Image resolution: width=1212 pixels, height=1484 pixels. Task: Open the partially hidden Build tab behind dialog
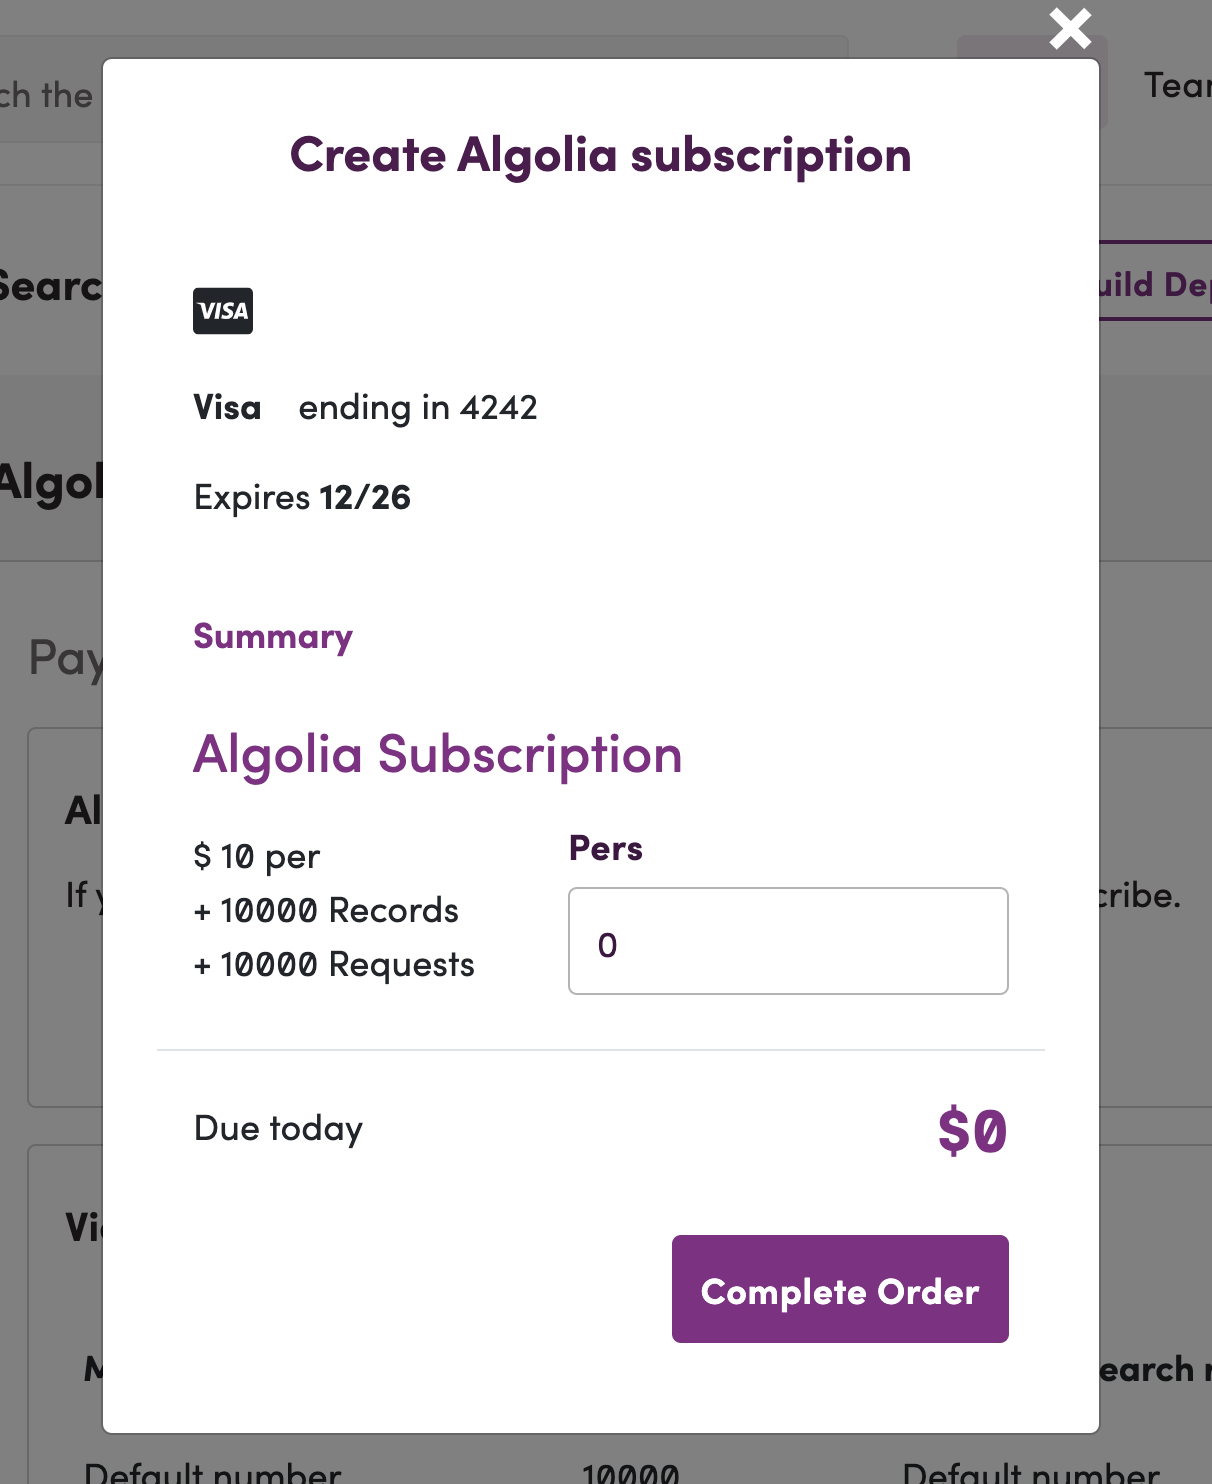click(1156, 284)
